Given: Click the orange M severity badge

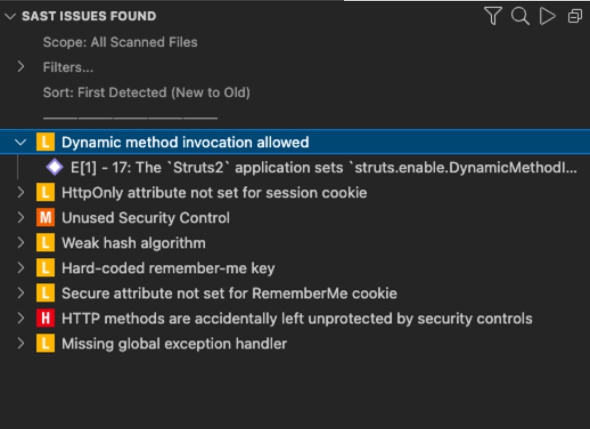Looking at the screenshot, I should pyautogui.click(x=46, y=218).
